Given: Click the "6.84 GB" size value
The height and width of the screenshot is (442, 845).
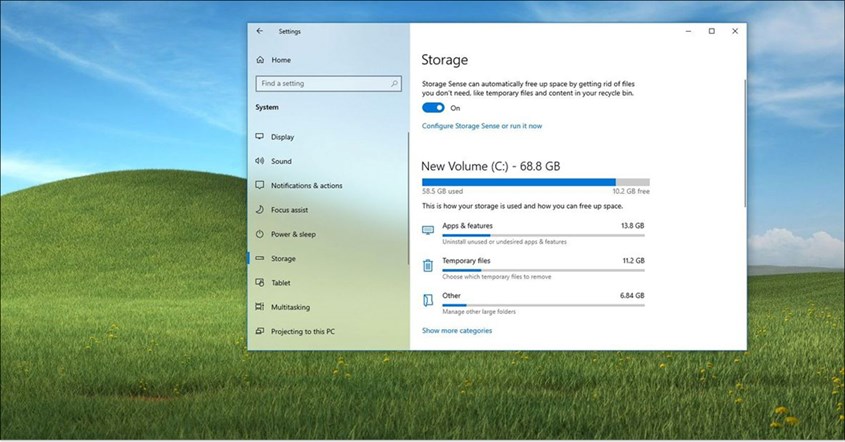Looking at the screenshot, I should click(x=632, y=296).
